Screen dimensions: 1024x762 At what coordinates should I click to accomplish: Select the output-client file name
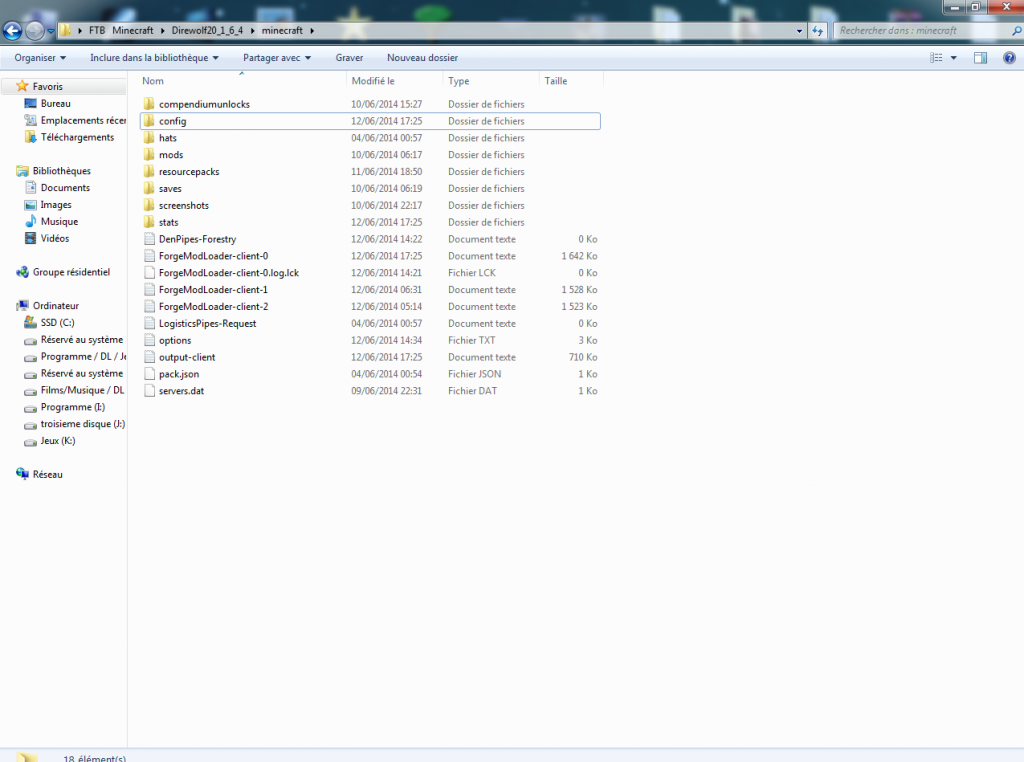[x=187, y=357]
